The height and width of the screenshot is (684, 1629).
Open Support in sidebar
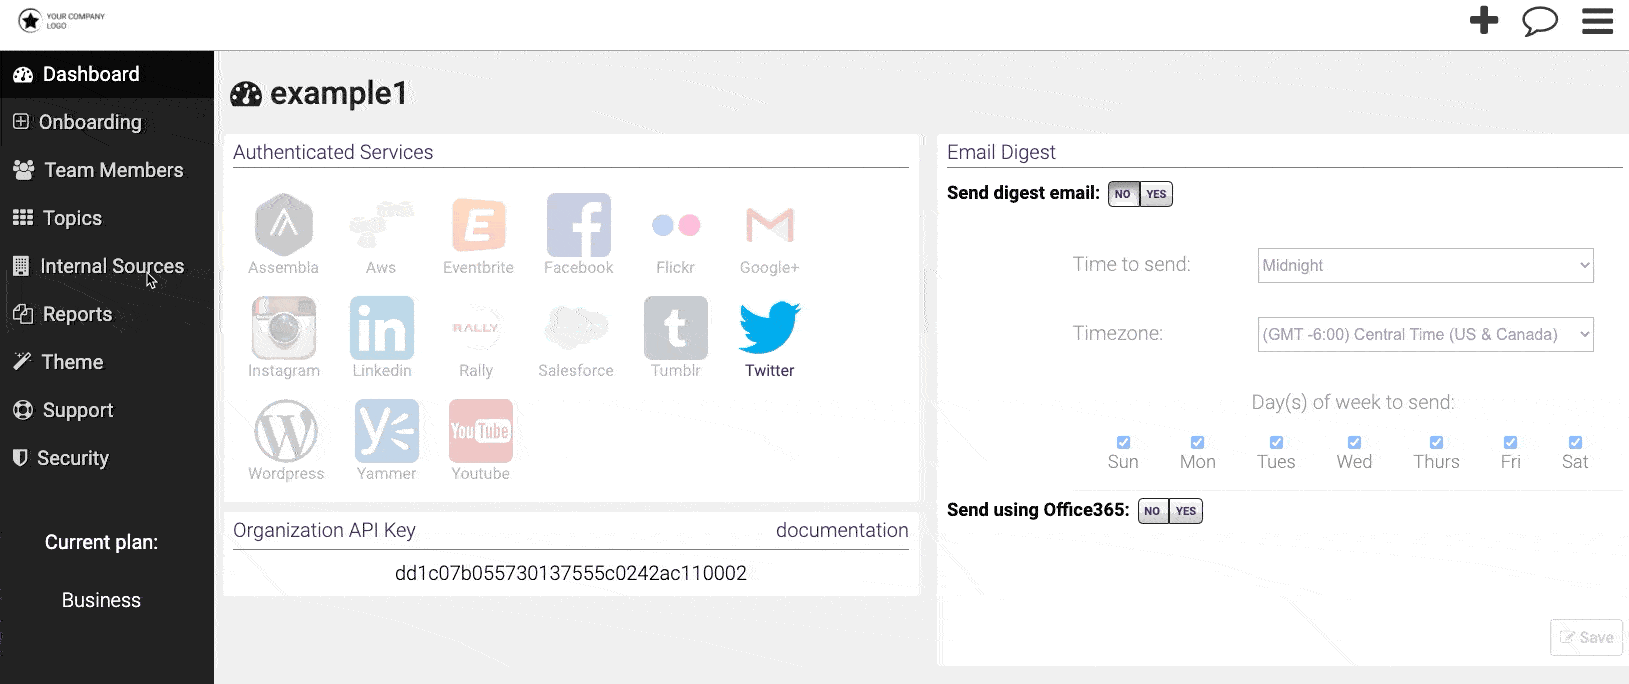(x=107, y=410)
